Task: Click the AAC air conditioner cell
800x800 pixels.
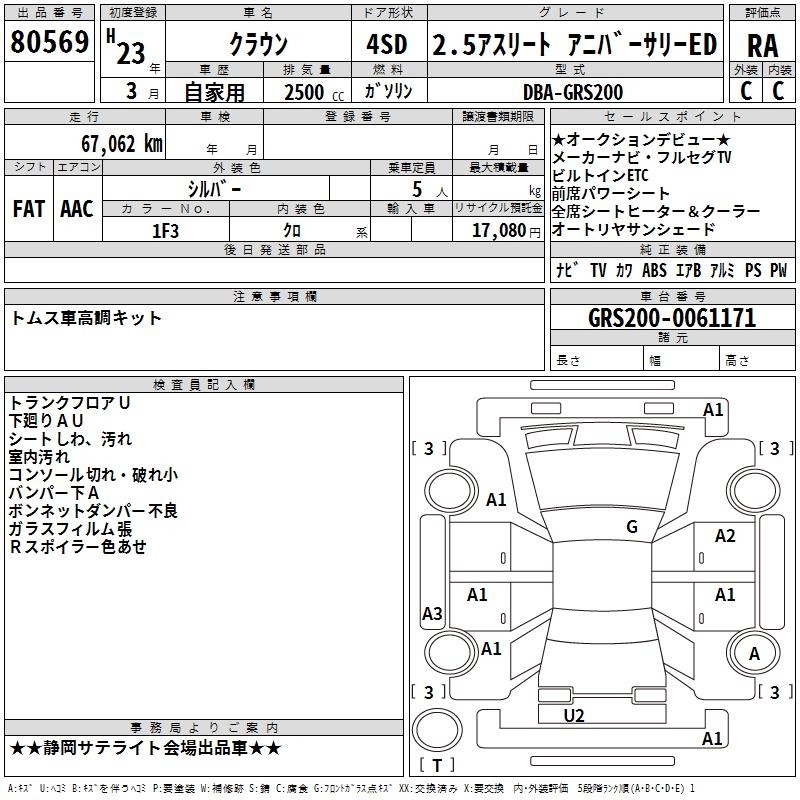Action: pos(77,209)
